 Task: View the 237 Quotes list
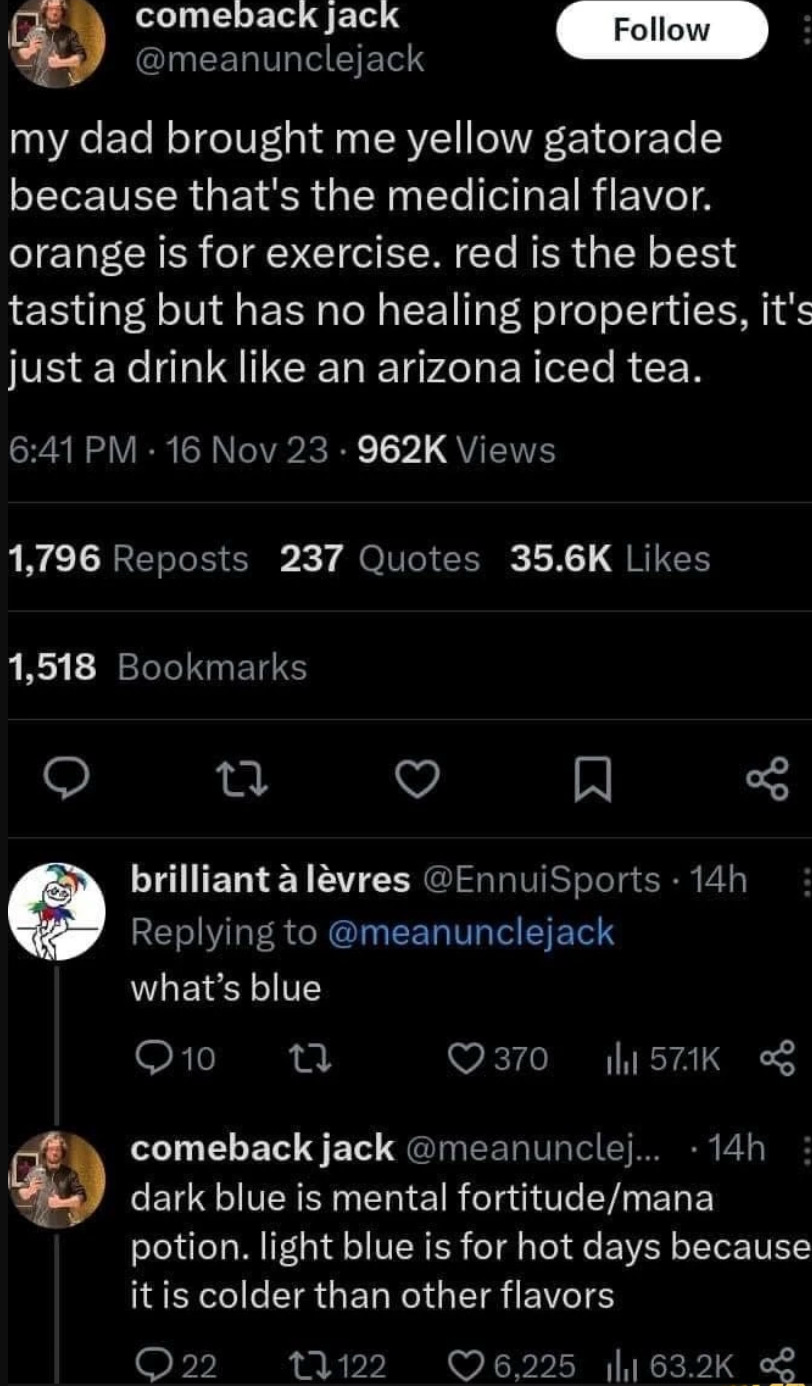(380, 559)
